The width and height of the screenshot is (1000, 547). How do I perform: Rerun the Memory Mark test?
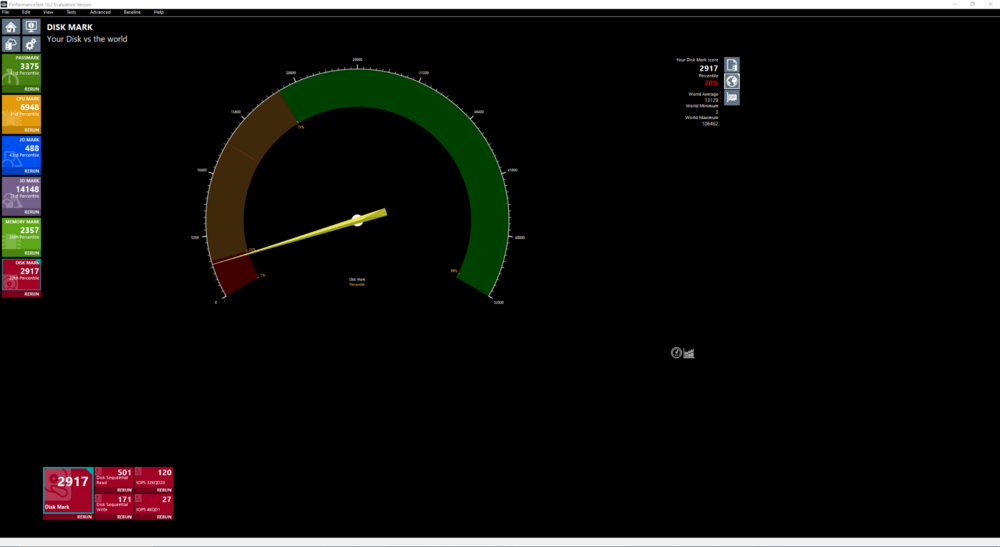pyautogui.click(x=32, y=253)
